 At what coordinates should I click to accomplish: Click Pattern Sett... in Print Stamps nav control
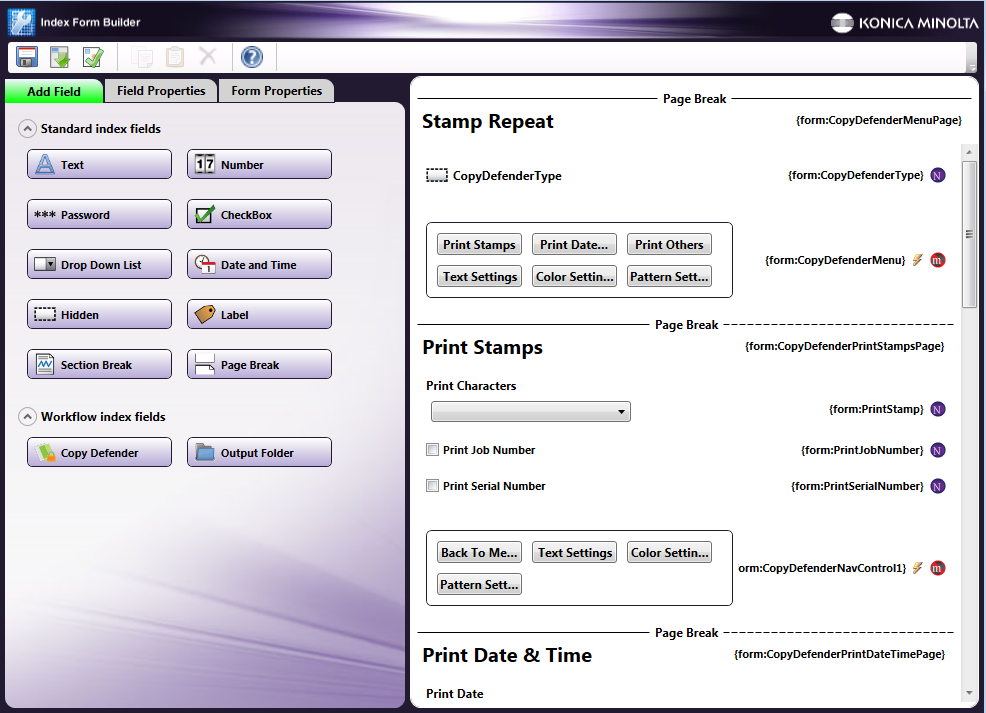tap(479, 585)
